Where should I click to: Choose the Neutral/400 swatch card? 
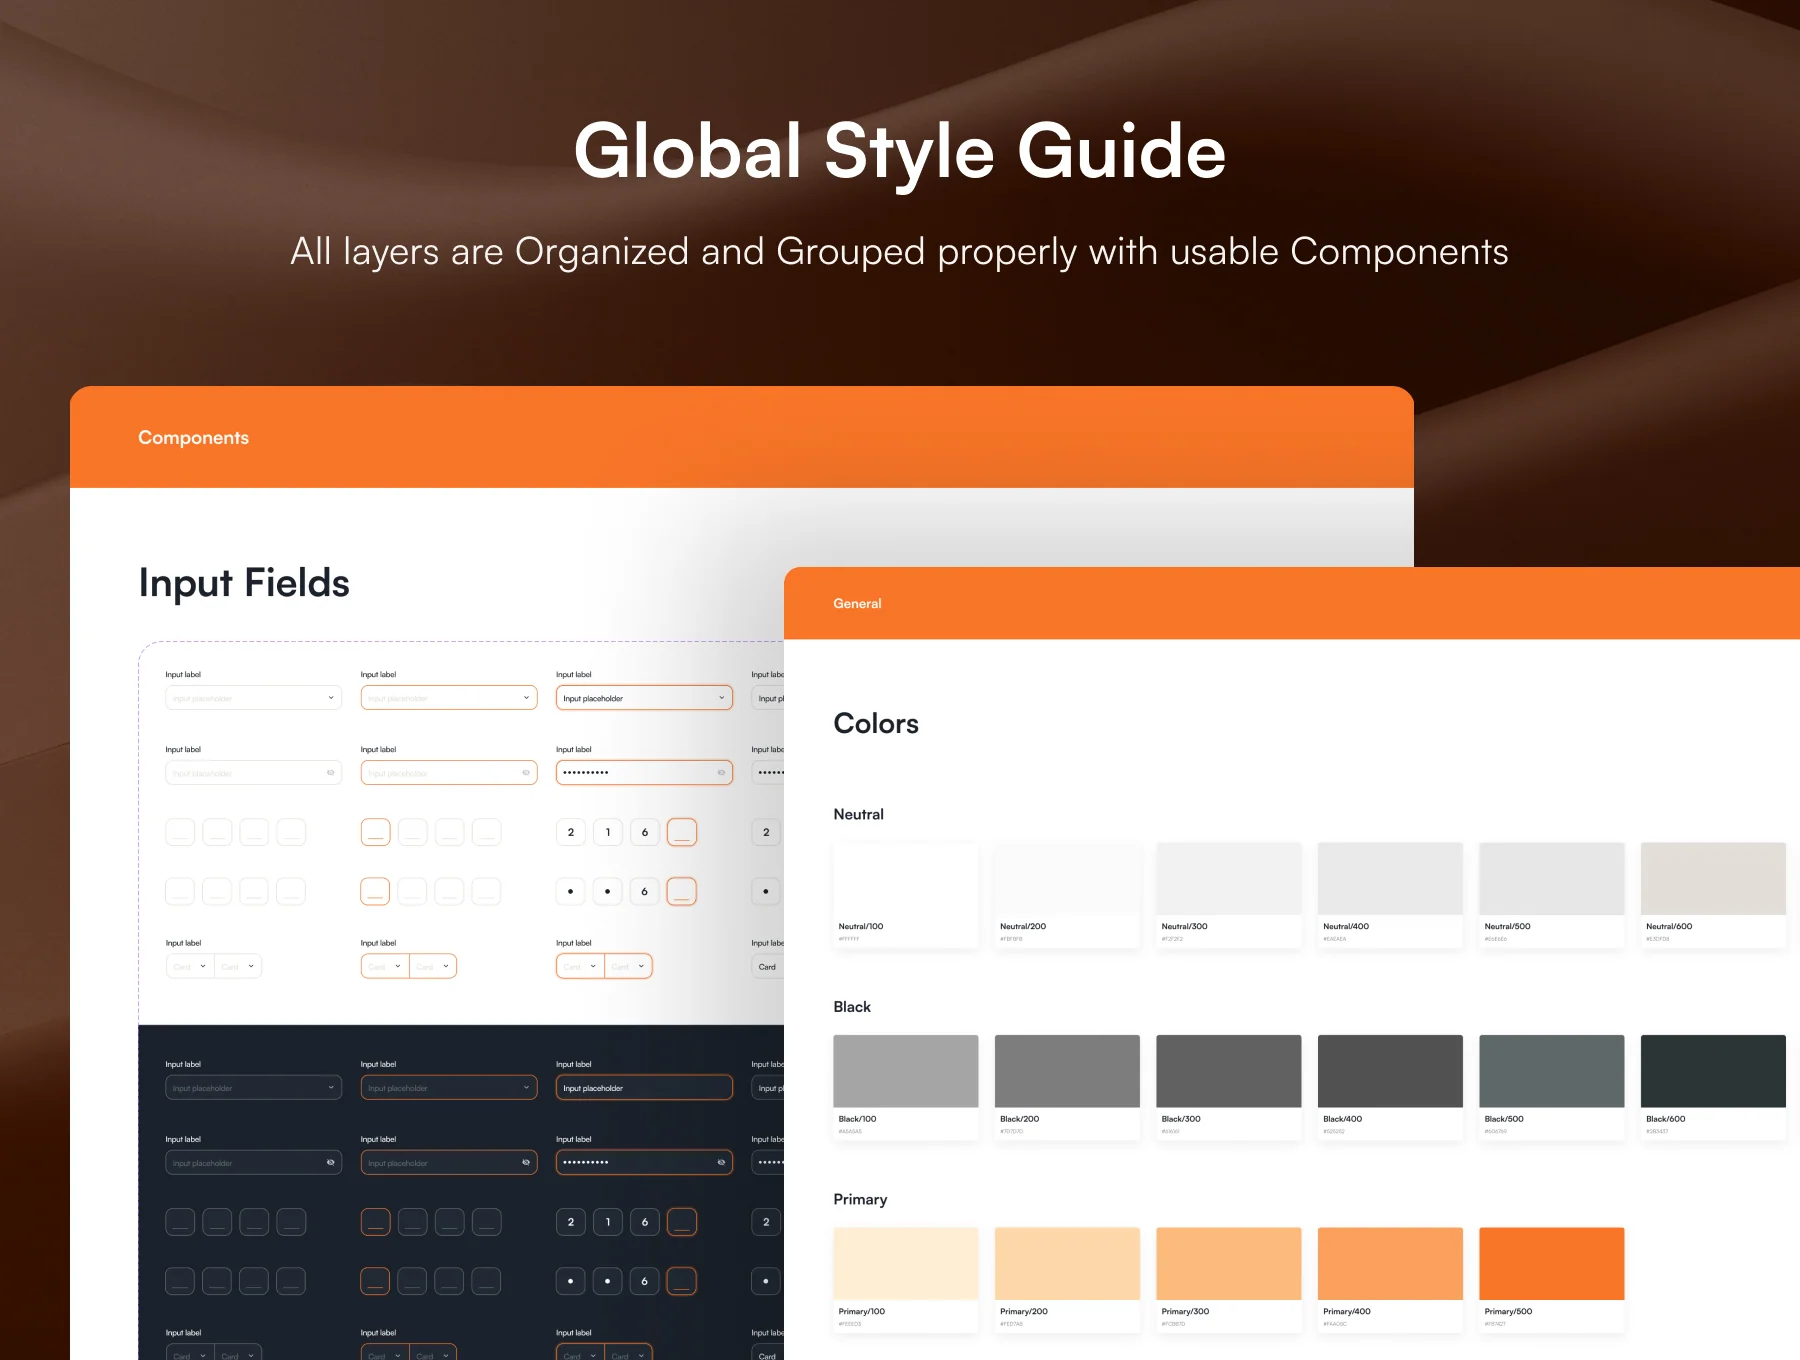pyautogui.click(x=1390, y=895)
